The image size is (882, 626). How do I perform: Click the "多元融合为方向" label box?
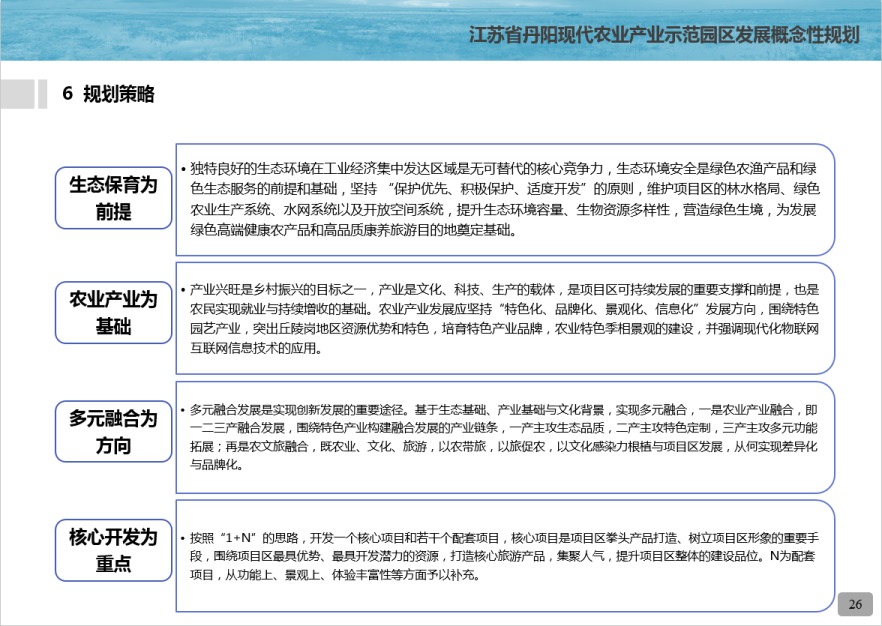pos(114,431)
